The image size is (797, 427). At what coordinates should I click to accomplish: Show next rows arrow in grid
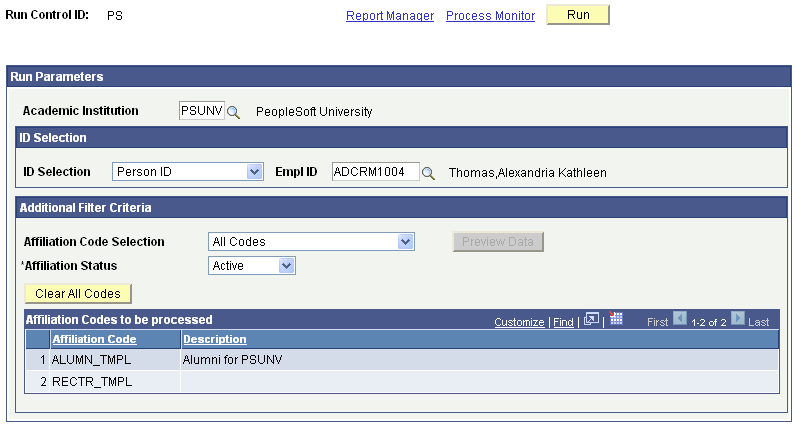738,319
